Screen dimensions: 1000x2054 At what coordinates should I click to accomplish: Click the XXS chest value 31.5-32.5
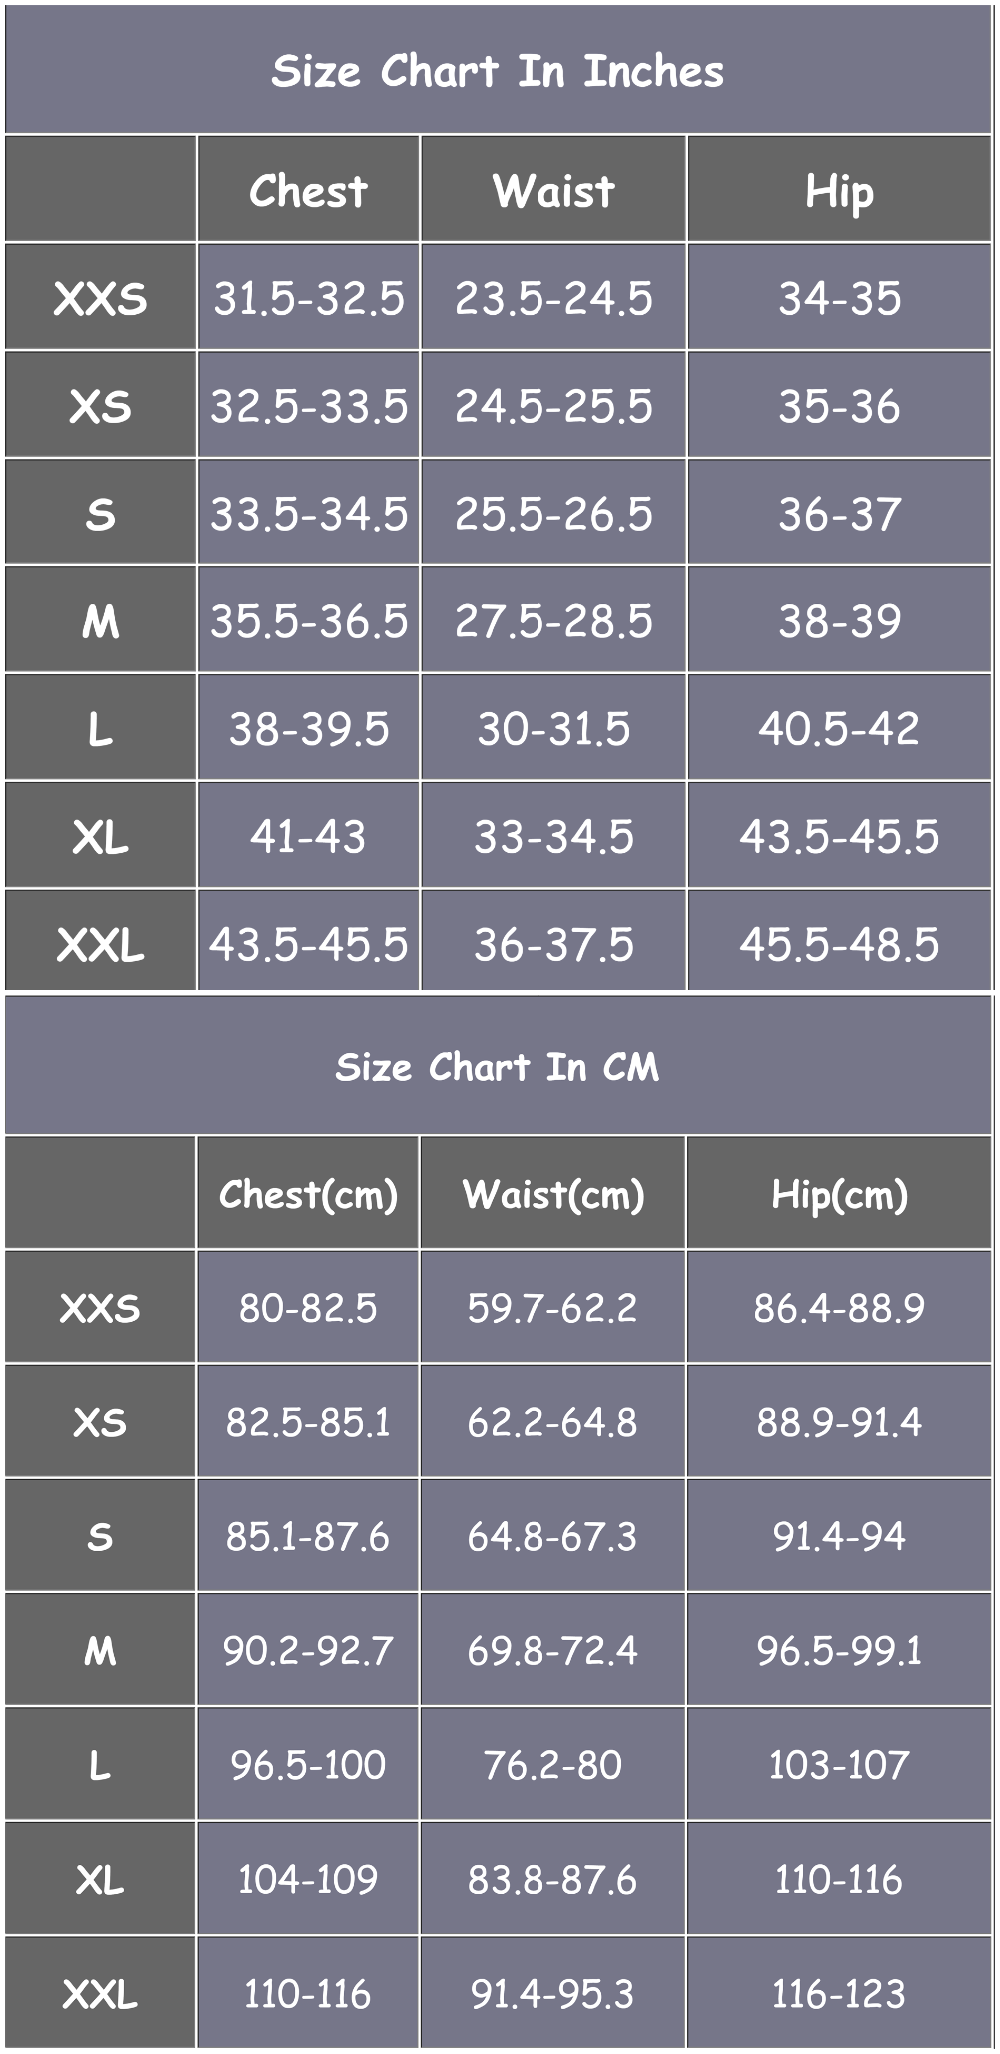pos(308,298)
